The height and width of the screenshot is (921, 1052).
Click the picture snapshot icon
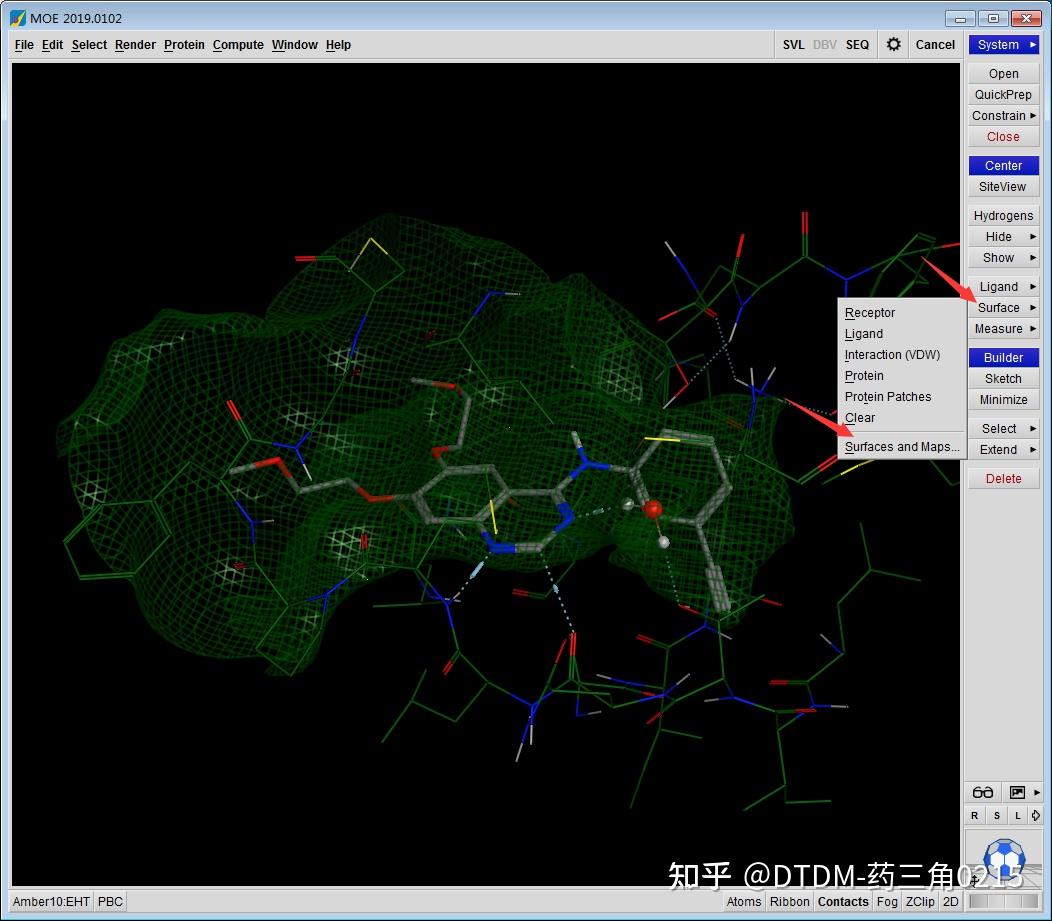1017,792
